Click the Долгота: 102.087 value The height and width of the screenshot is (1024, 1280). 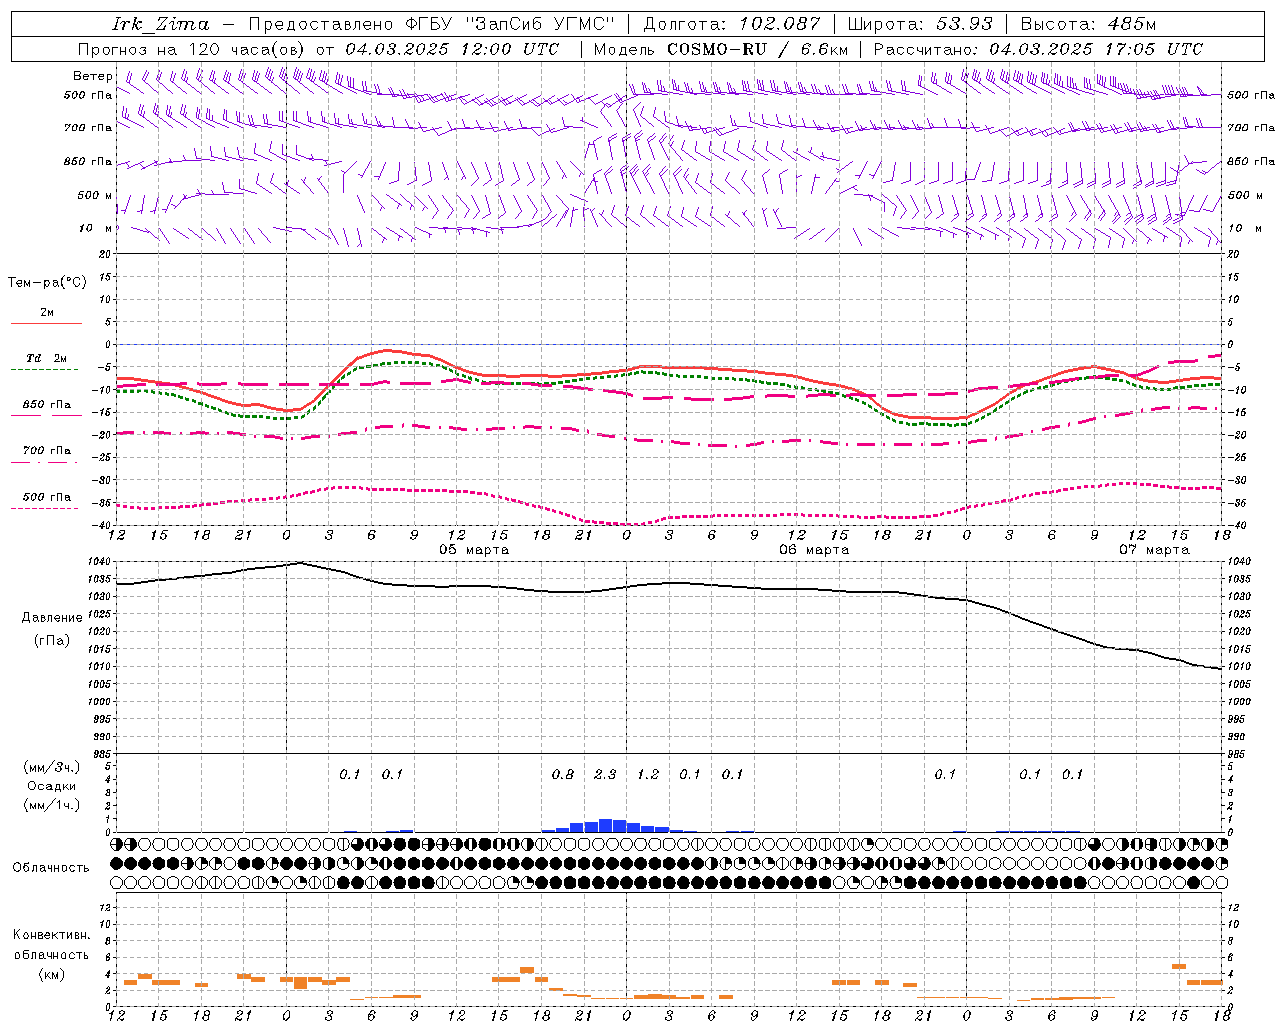[732, 24]
